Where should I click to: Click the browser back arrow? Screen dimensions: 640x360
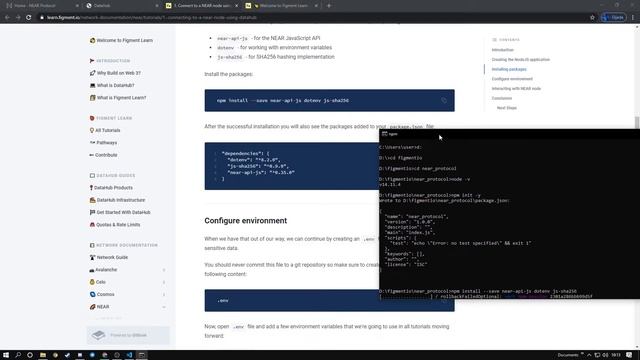(7, 18)
